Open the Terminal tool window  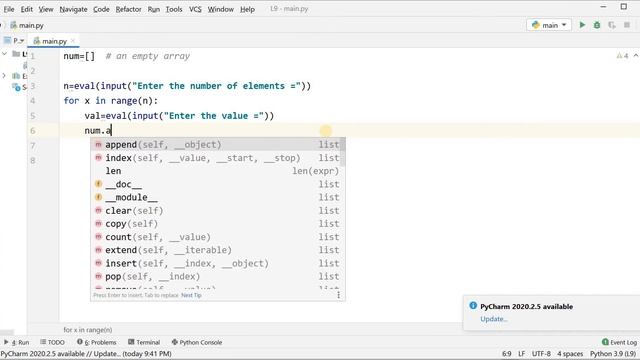[x=144, y=342]
